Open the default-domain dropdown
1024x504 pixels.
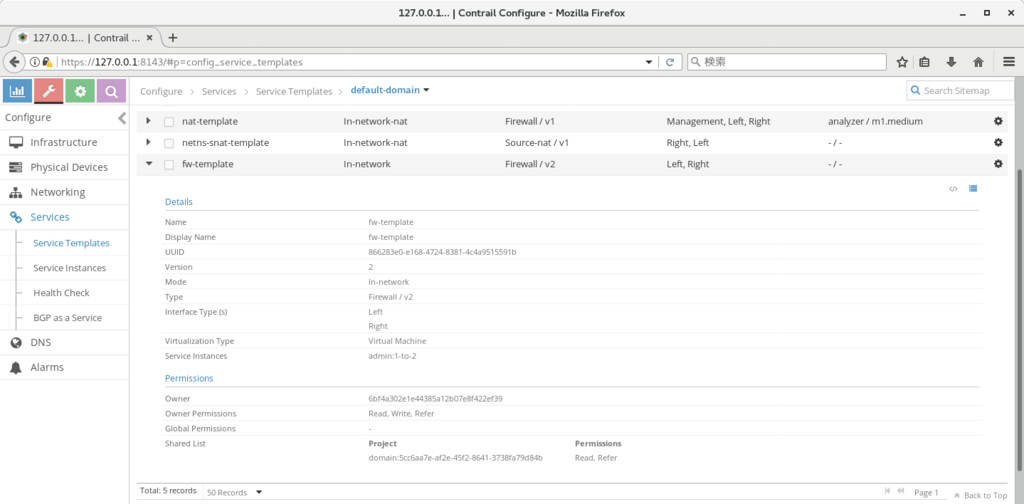point(390,90)
